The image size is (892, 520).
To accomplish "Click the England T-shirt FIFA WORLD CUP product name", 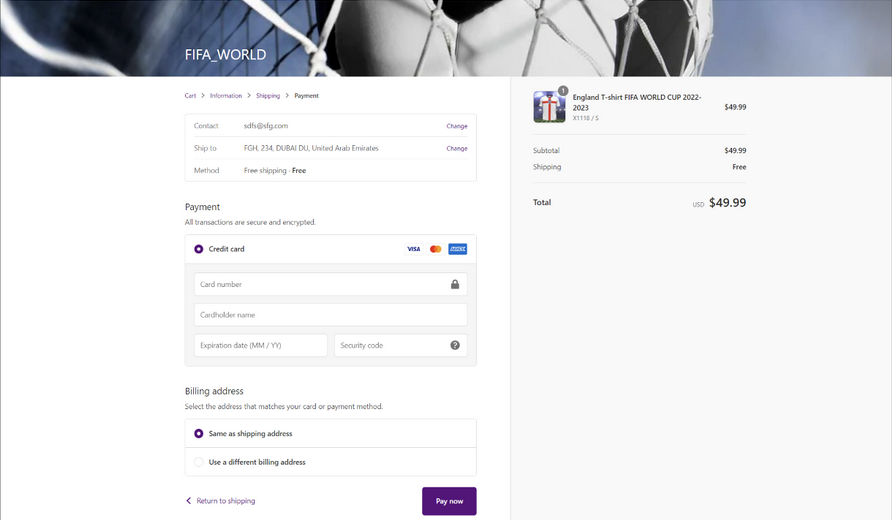I will point(637,102).
